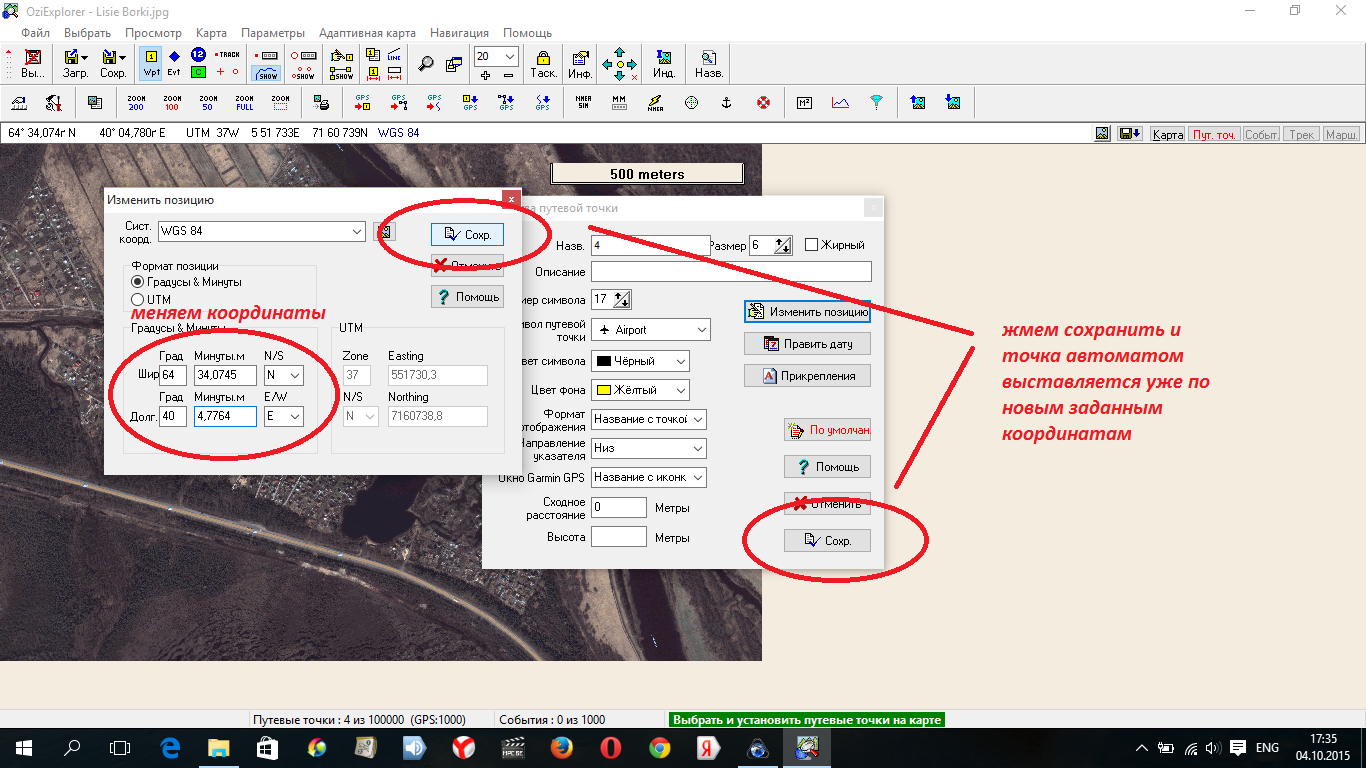1366x768 pixels.
Task: Click the padlock Таск. icon
Action: (543, 63)
